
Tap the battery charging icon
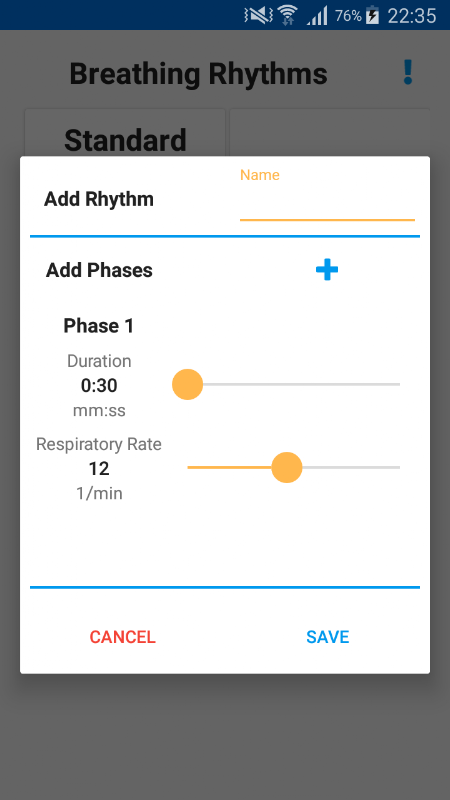[x=372, y=15]
